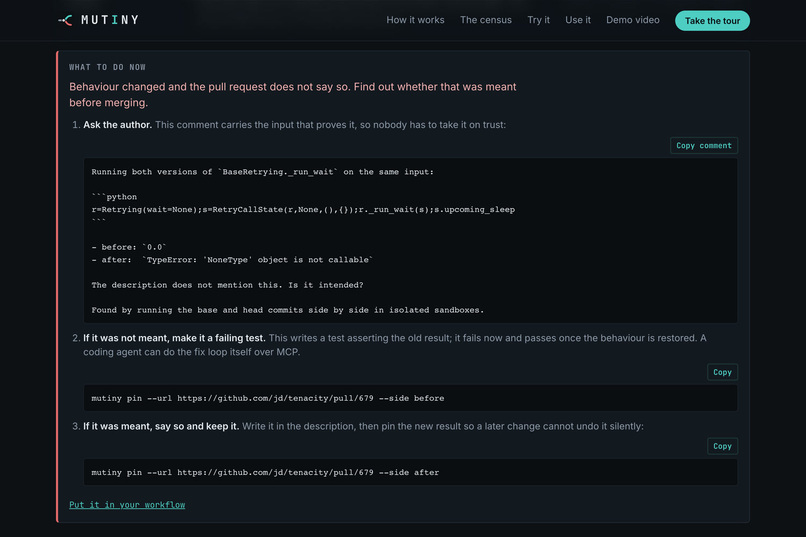Follow the Put it in your workflow link
Viewport: 806px width, 537px height.
(127, 505)
